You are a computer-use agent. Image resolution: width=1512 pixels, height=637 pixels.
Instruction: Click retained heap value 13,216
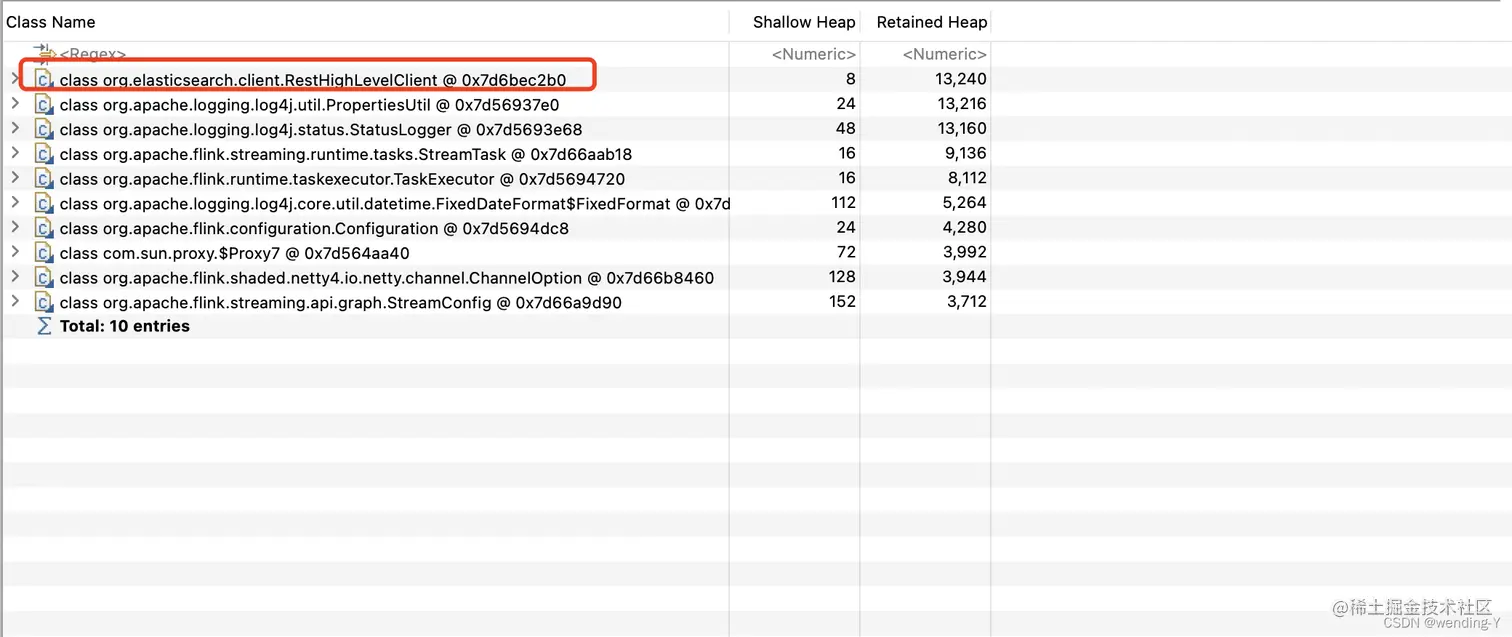(x=962, y=104)
